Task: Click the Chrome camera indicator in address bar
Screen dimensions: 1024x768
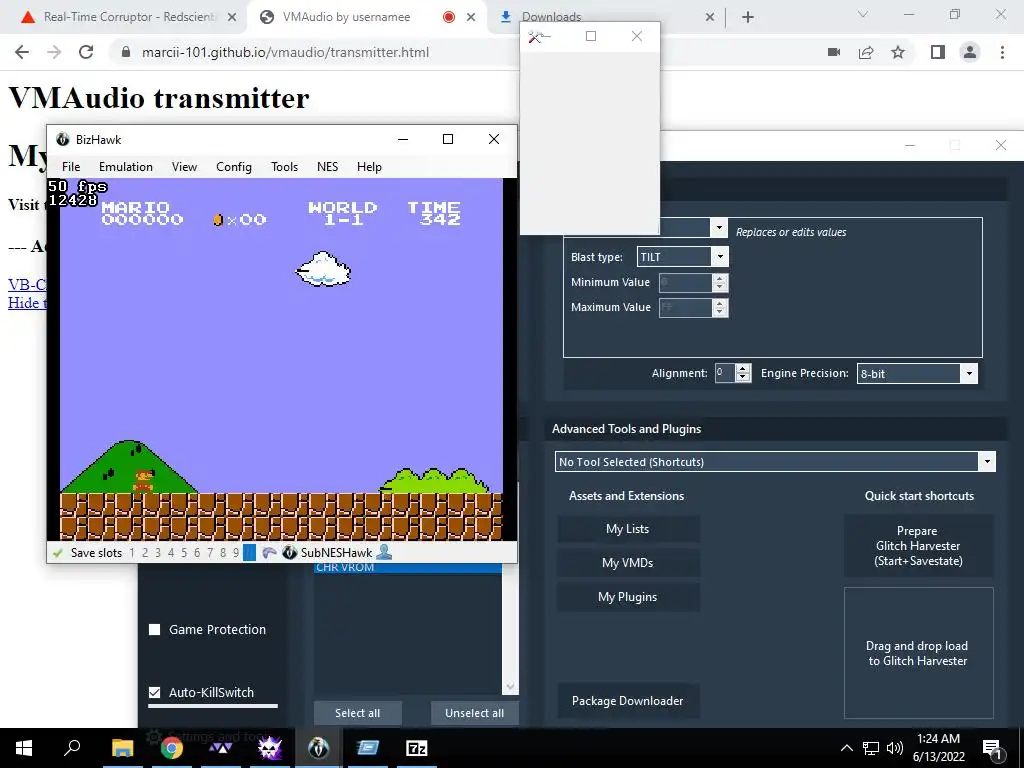Action: 834,52
